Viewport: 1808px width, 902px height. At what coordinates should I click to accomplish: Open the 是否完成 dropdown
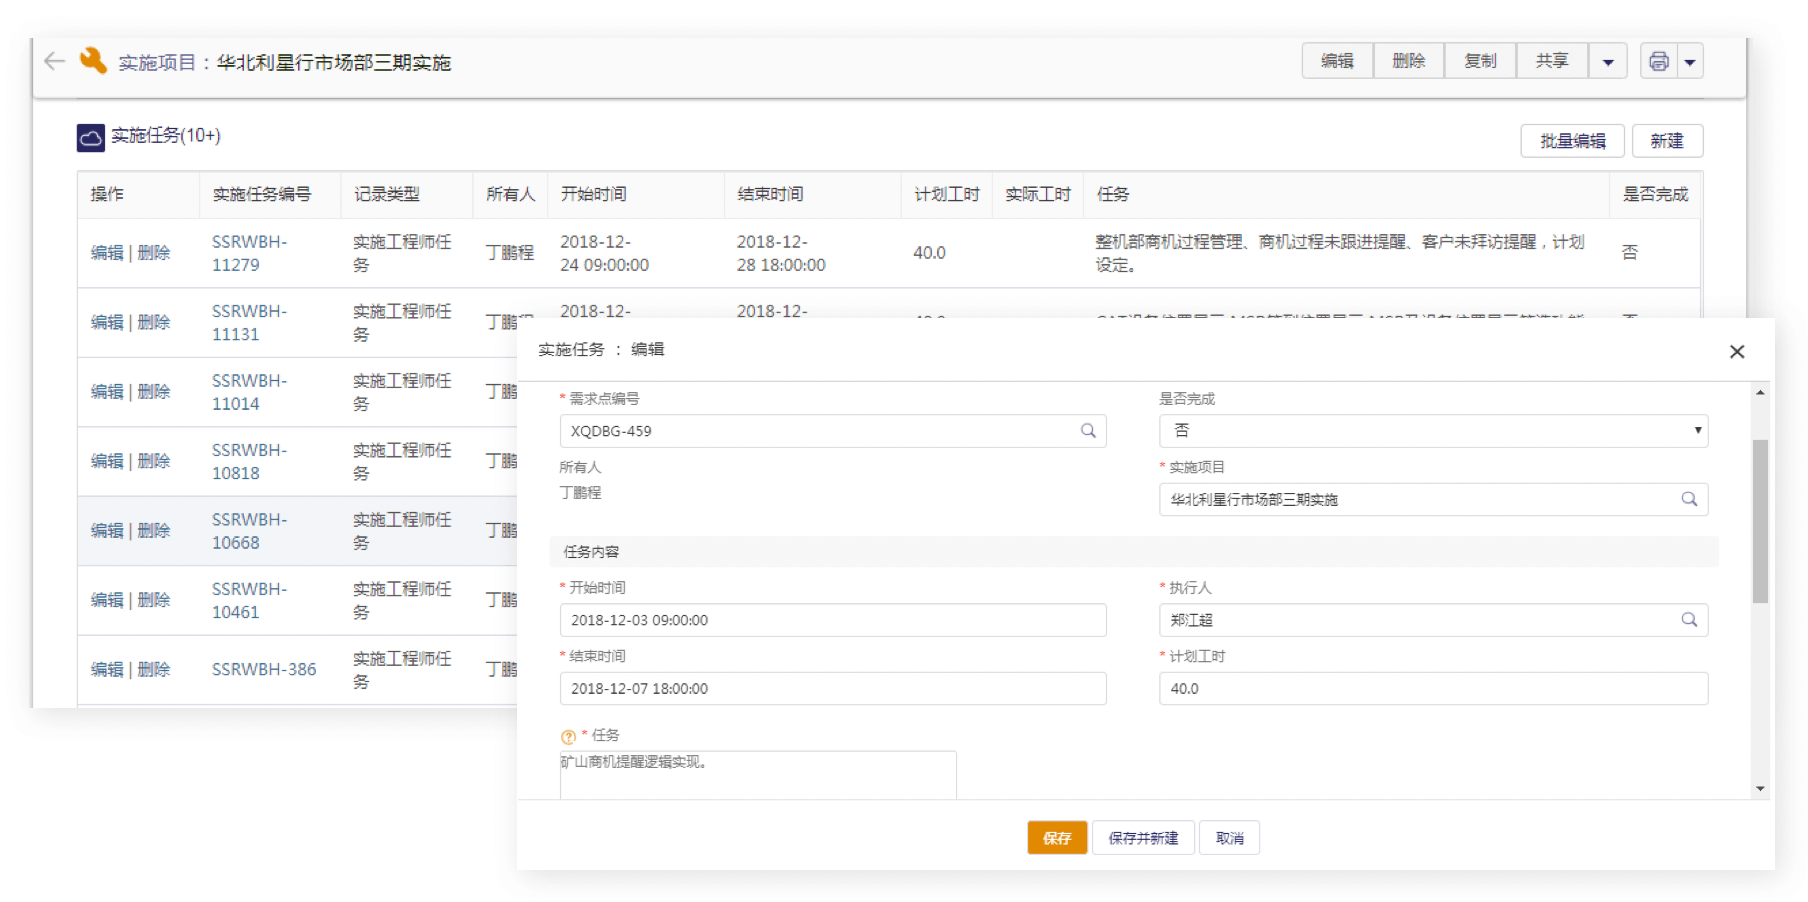(1433, 431)
